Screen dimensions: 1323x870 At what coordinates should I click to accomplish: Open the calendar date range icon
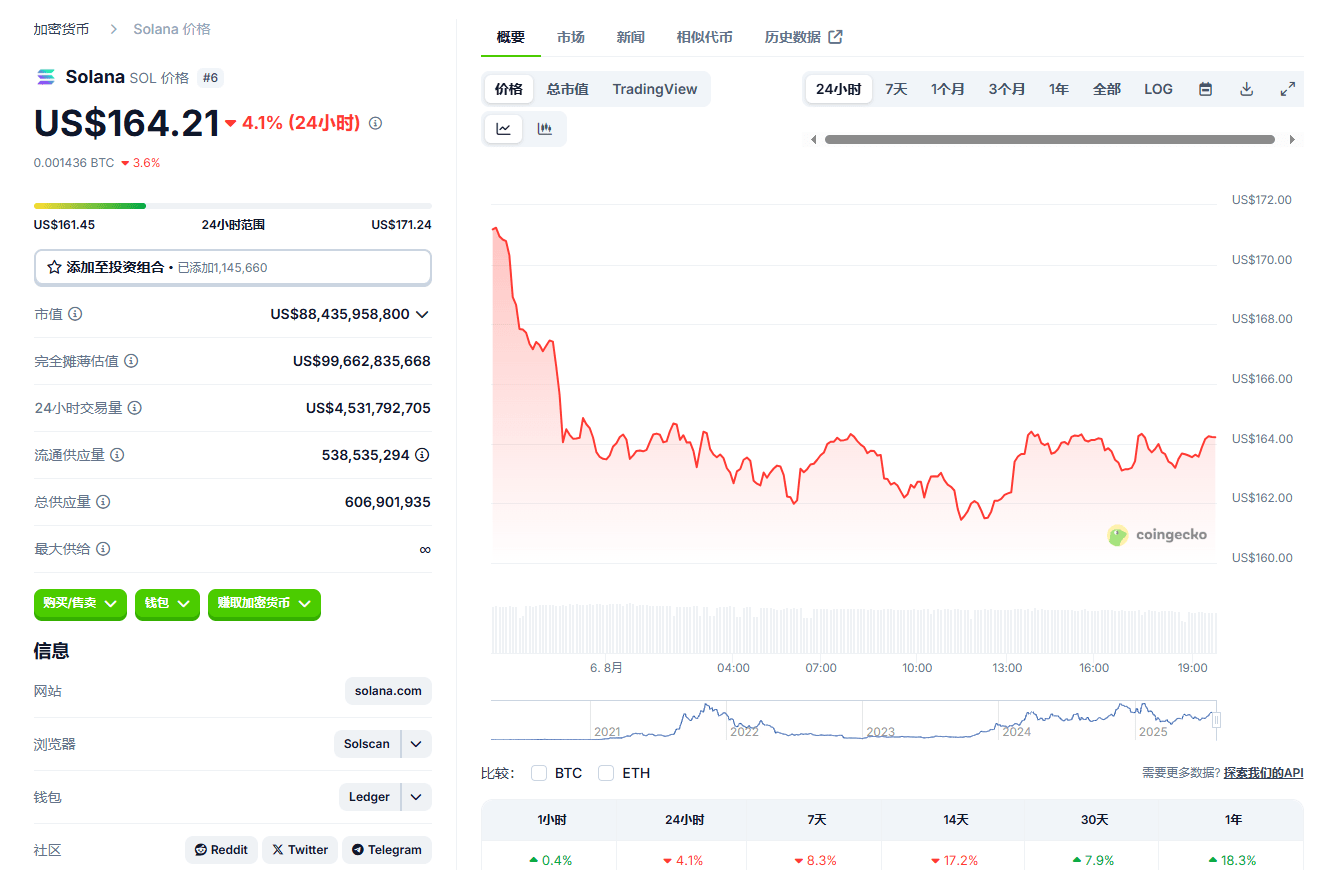click(x=1206, y=89)
